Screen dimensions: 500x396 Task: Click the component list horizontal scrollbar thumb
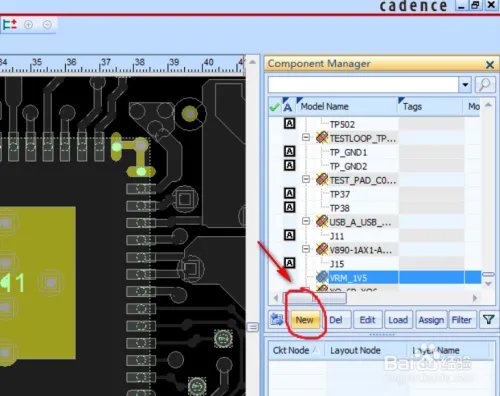coord(315,298)
